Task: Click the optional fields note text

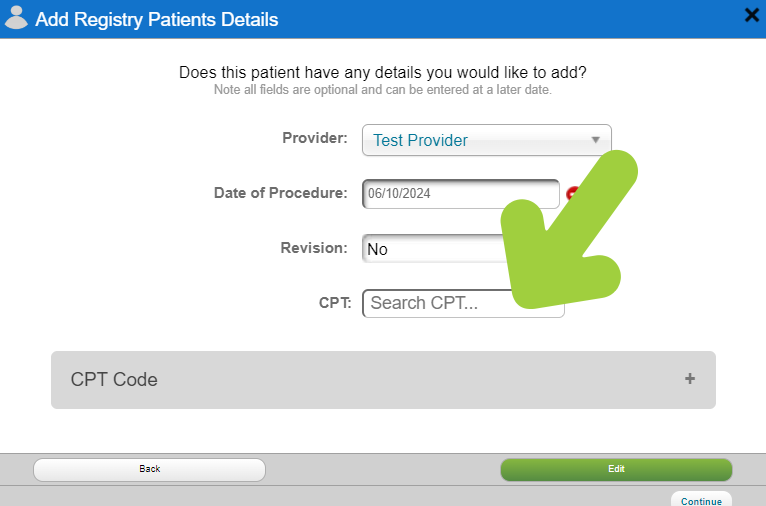Action: click(x=383, y=90)
